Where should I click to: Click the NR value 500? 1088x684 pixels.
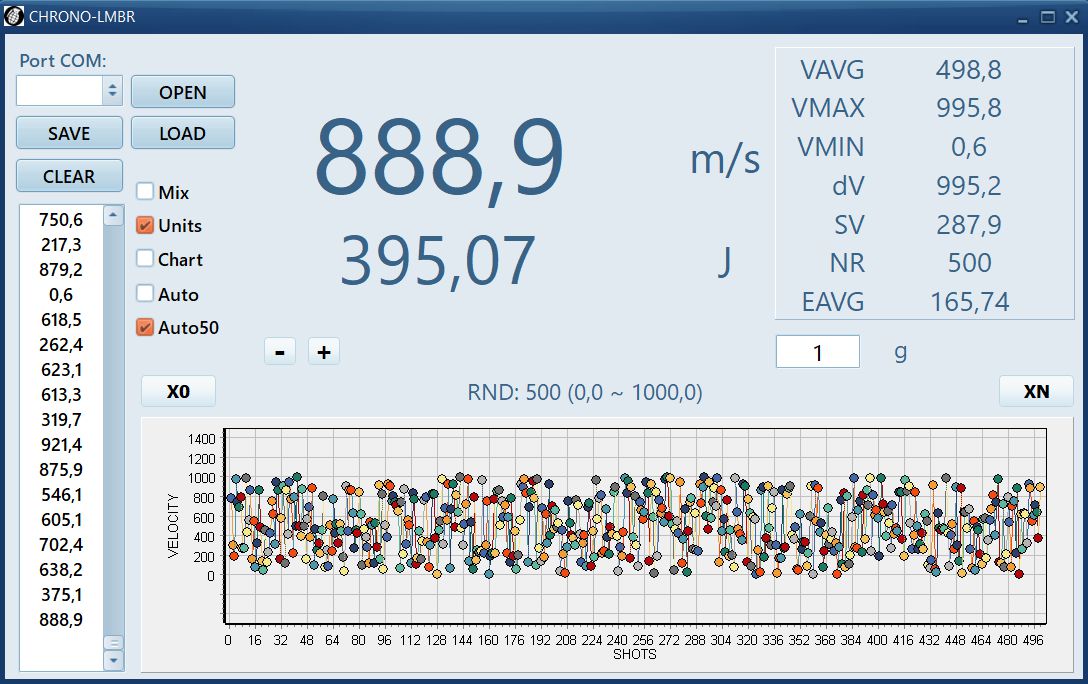tap(969, 262)
